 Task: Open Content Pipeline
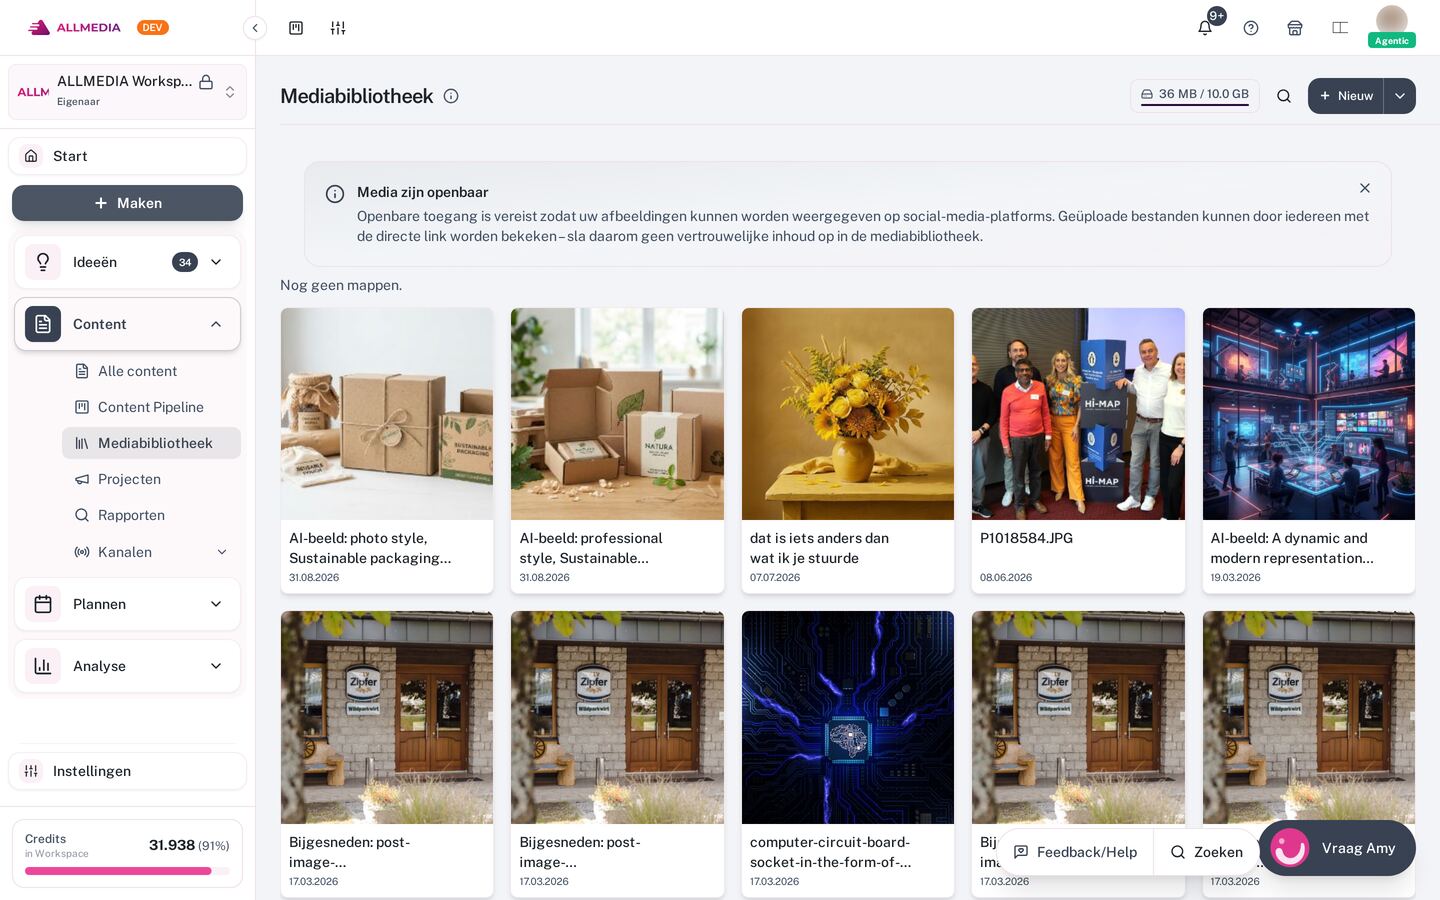point(151,407)
